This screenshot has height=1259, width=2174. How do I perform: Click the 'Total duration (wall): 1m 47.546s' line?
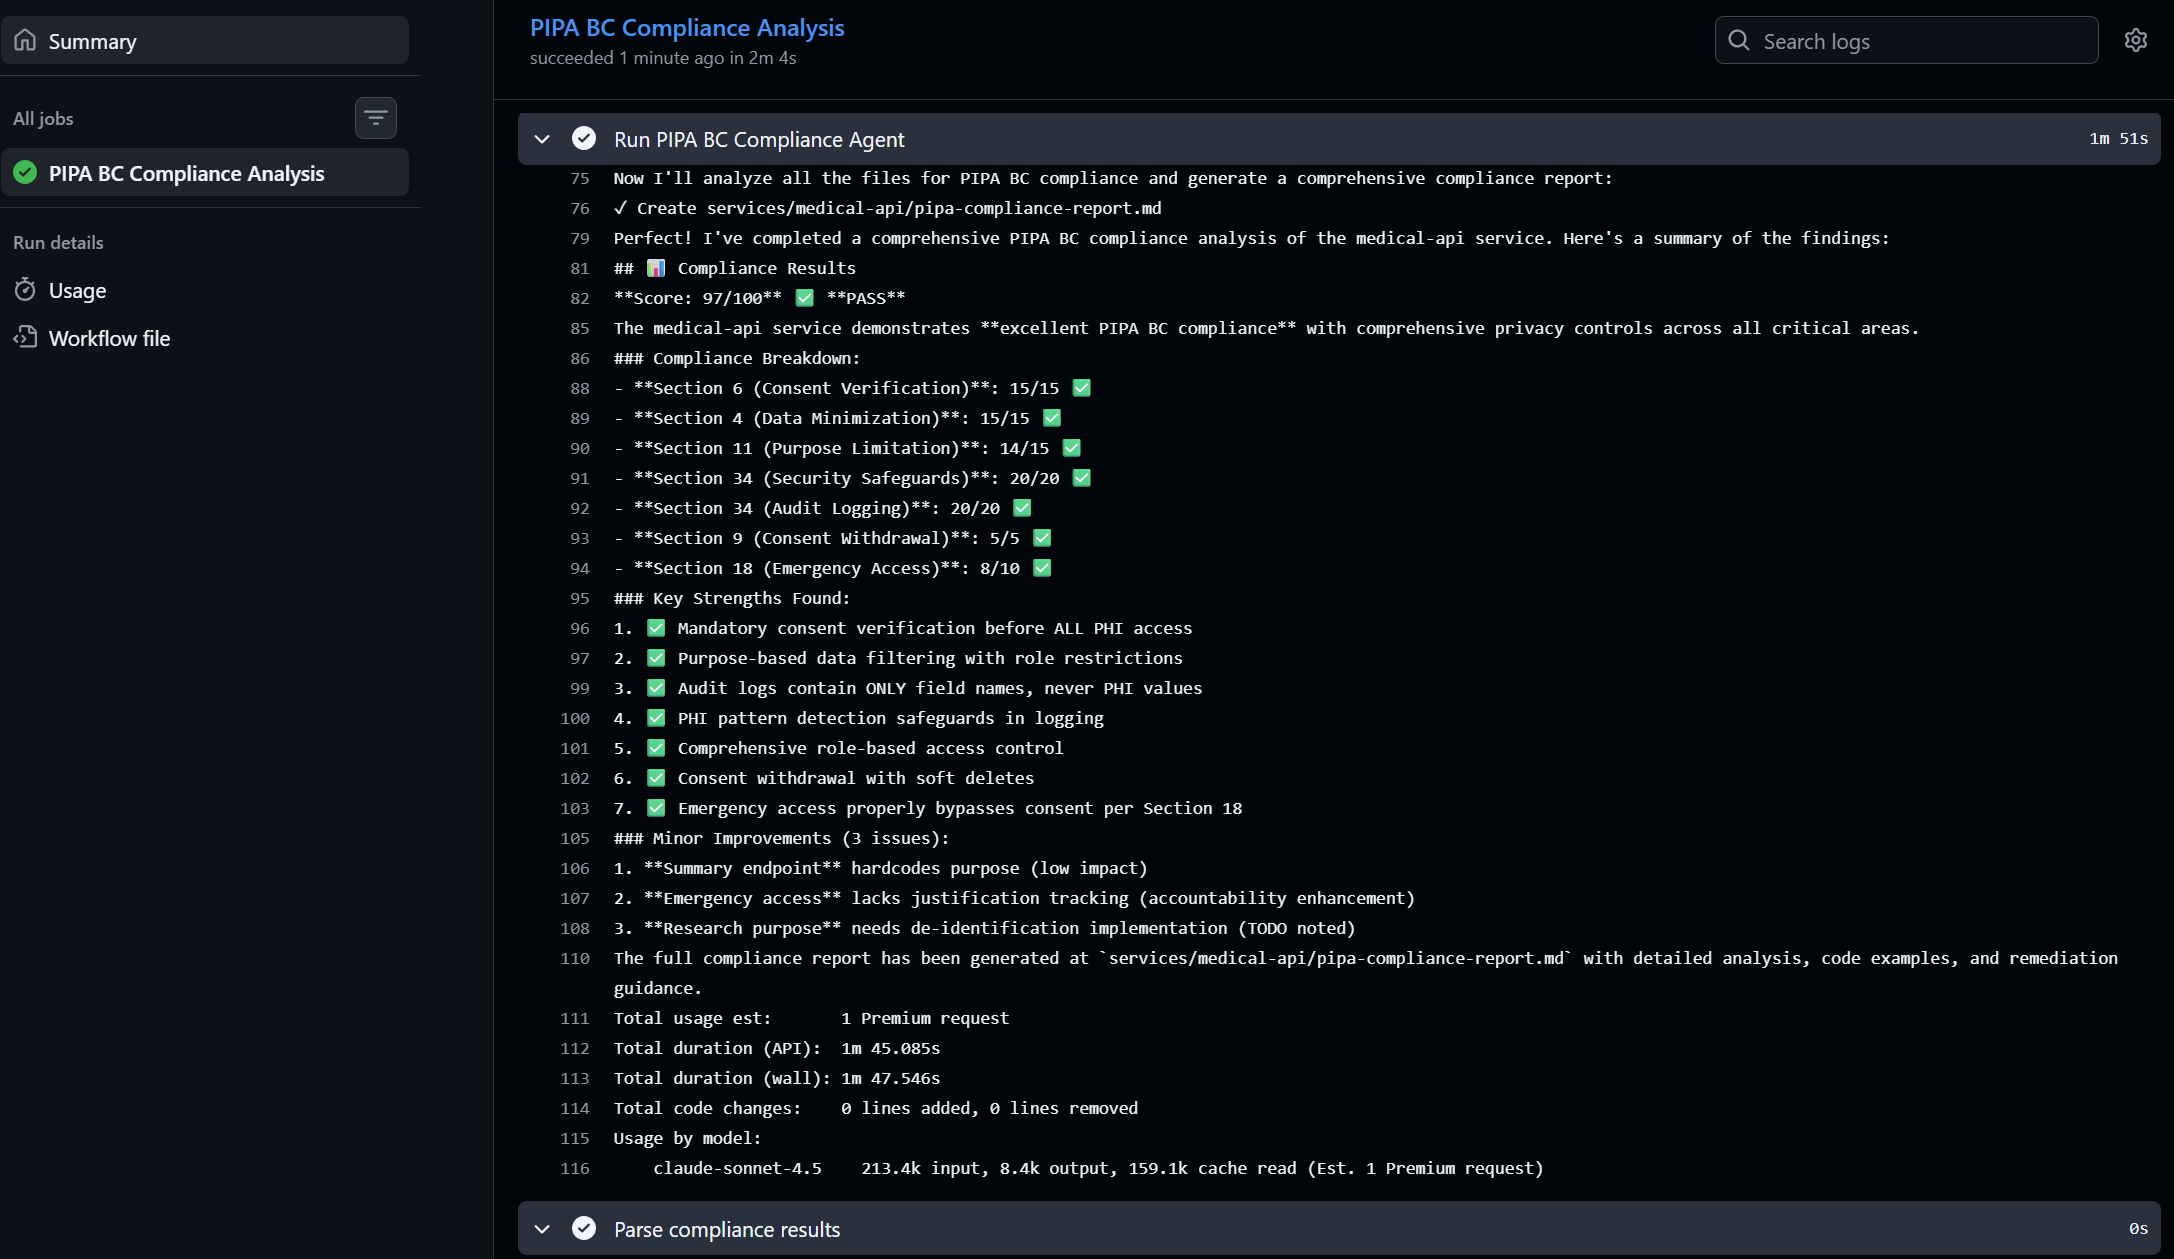[777, 1078]
